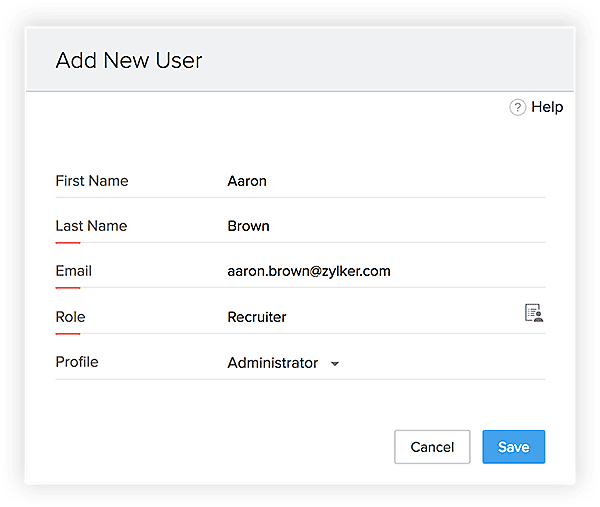This screenshot has height=507, width=600.
Task: Click the email field with aaron.brown@zylker.com
Action: [x=386, y=271]
